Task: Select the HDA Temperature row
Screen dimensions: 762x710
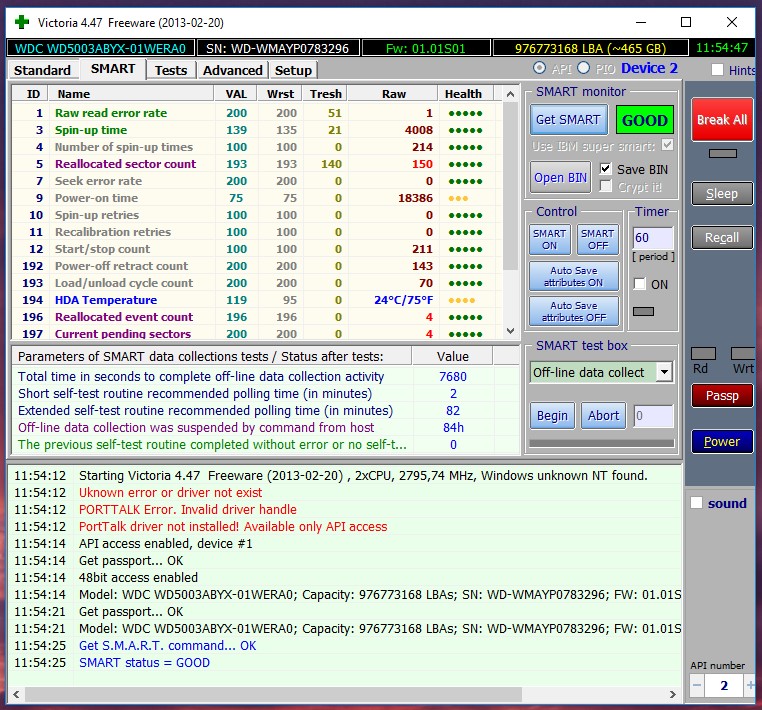Action: [x=257, y=300]
